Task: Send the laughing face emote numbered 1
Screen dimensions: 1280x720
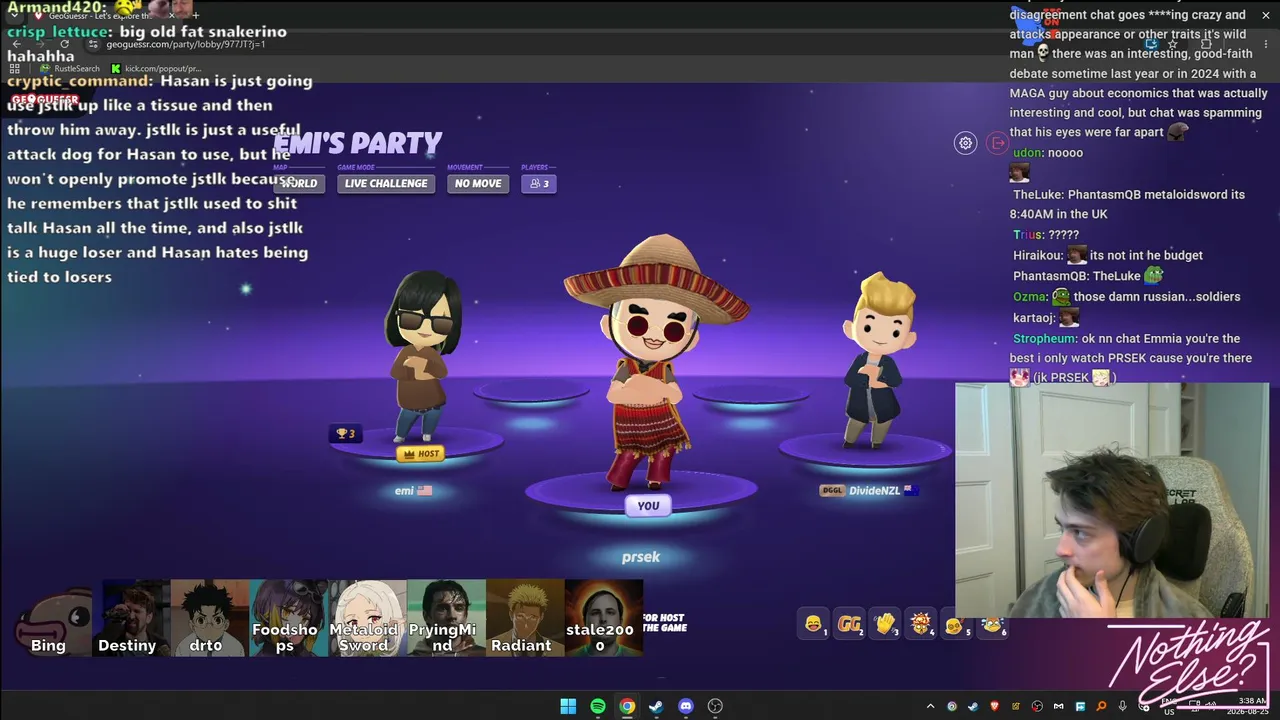Action: [814, 624]
